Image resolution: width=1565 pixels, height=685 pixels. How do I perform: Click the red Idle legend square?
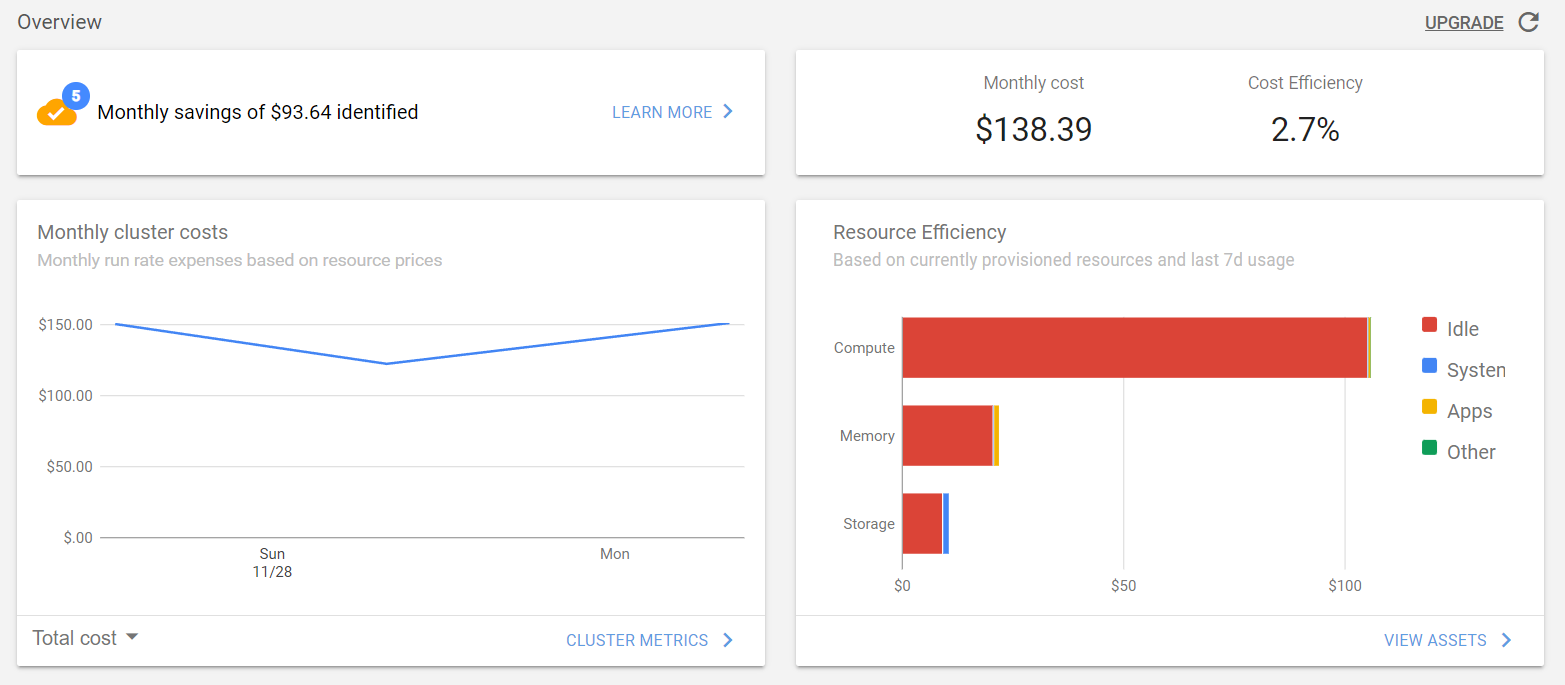1430,326
